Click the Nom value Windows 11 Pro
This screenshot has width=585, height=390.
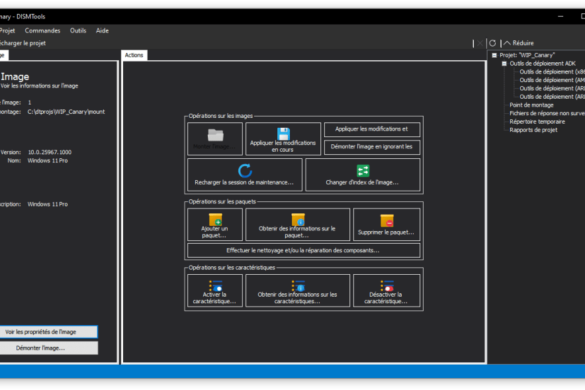pyautogui.click(x=48, y=161)
